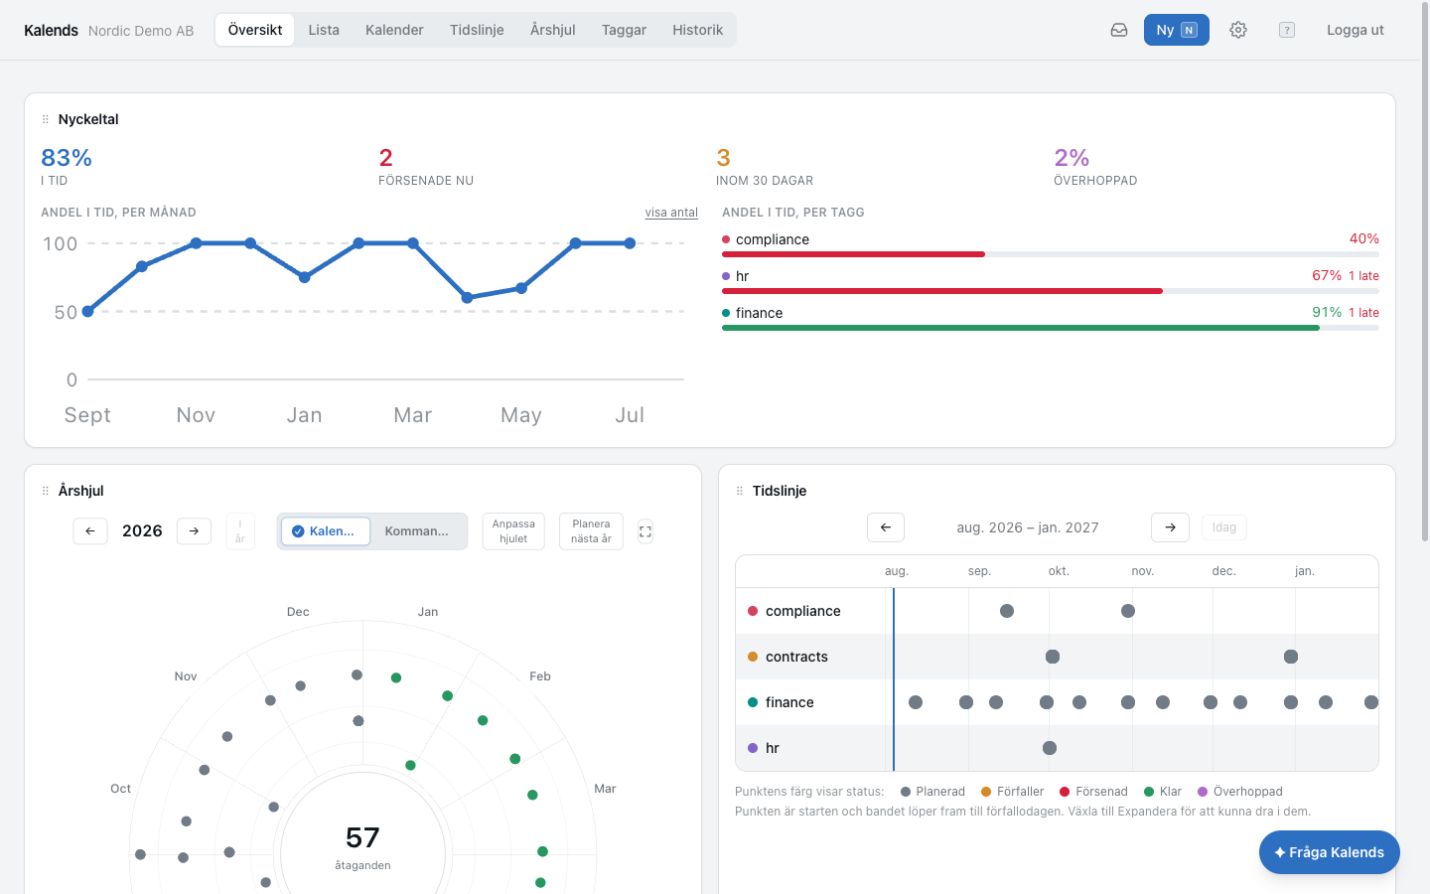Open the Taggar tab
The height and width of the screenshot is (894, 1430).
click(x=624, y=30)
